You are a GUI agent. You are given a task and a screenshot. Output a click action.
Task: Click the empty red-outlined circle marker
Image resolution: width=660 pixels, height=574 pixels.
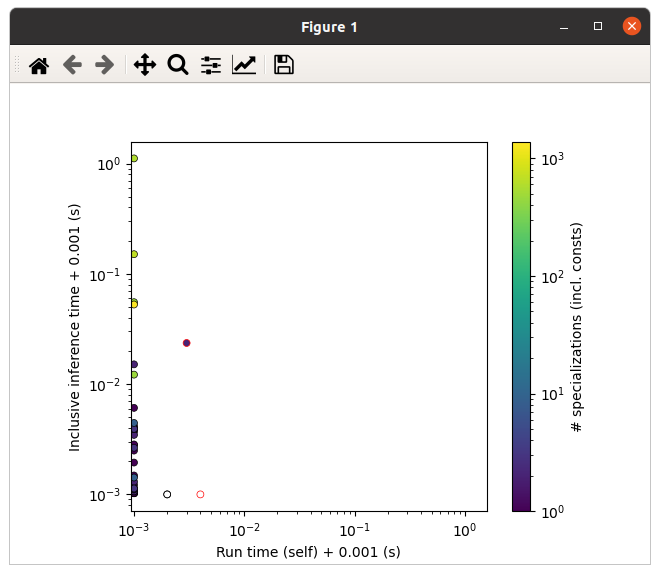point(200,494)
